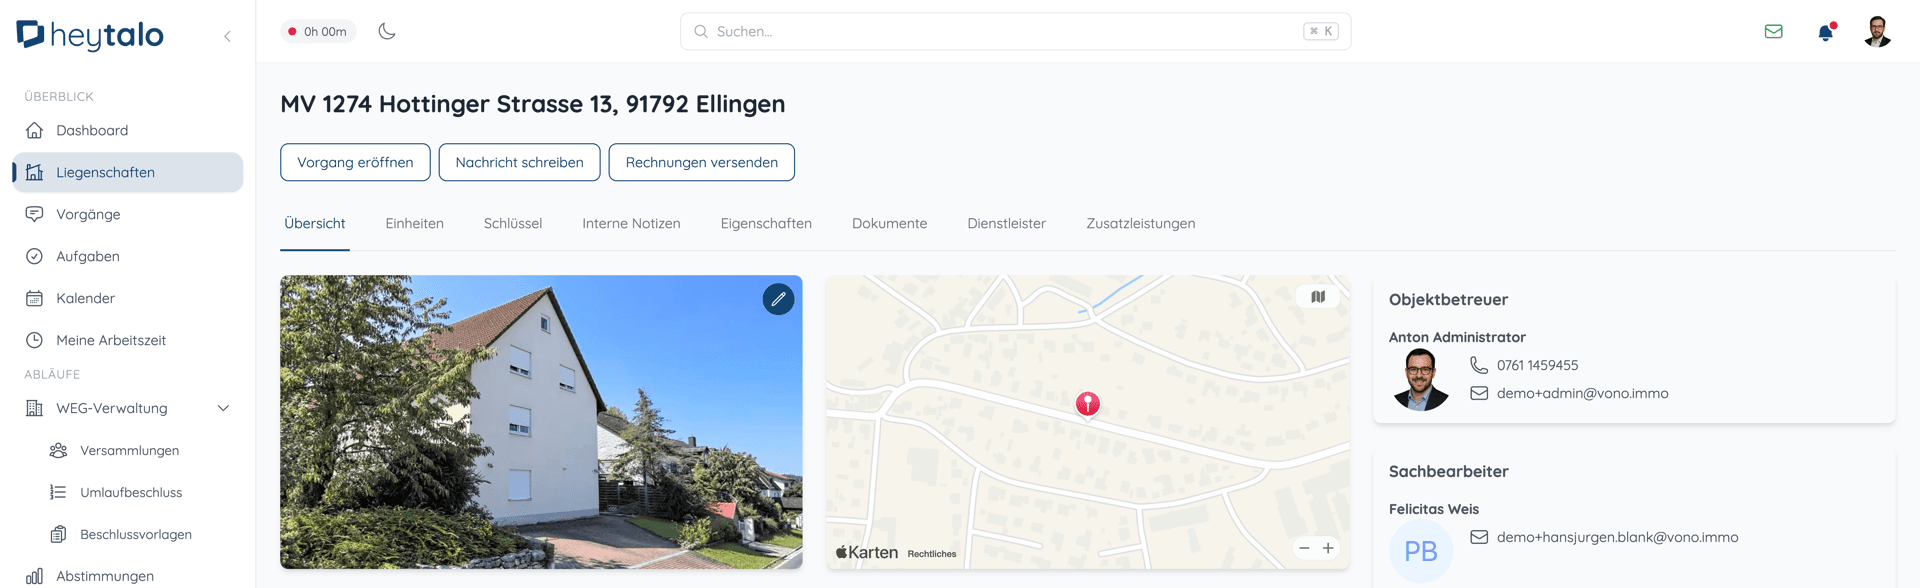This screenshot has height=588, width=1920.
Task: Click phone number 0761 1459455
Action: 1537,366
